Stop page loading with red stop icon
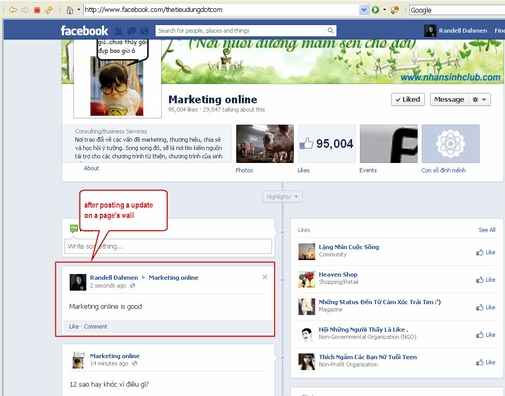The height and width of the screenshot is (396, 505). click(x=37, y=10)
